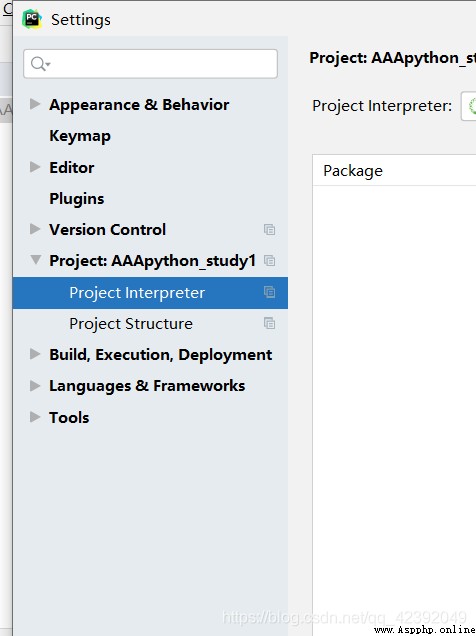Click the copy icon beside Project: AAApython_study1
The width and height of the screenshot is (476, 636).
[x=270, y=260]
